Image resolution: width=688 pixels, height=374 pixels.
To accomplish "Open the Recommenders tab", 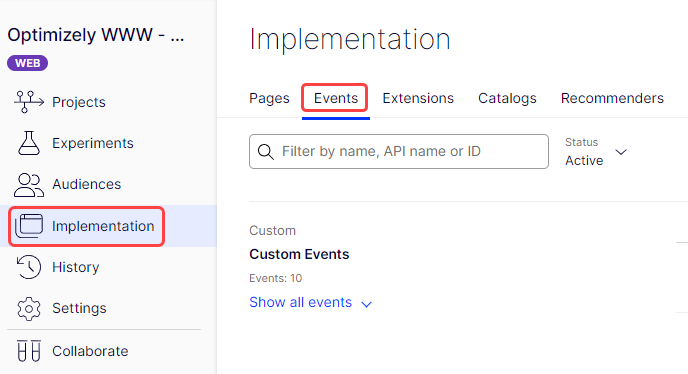I will 612,98.
